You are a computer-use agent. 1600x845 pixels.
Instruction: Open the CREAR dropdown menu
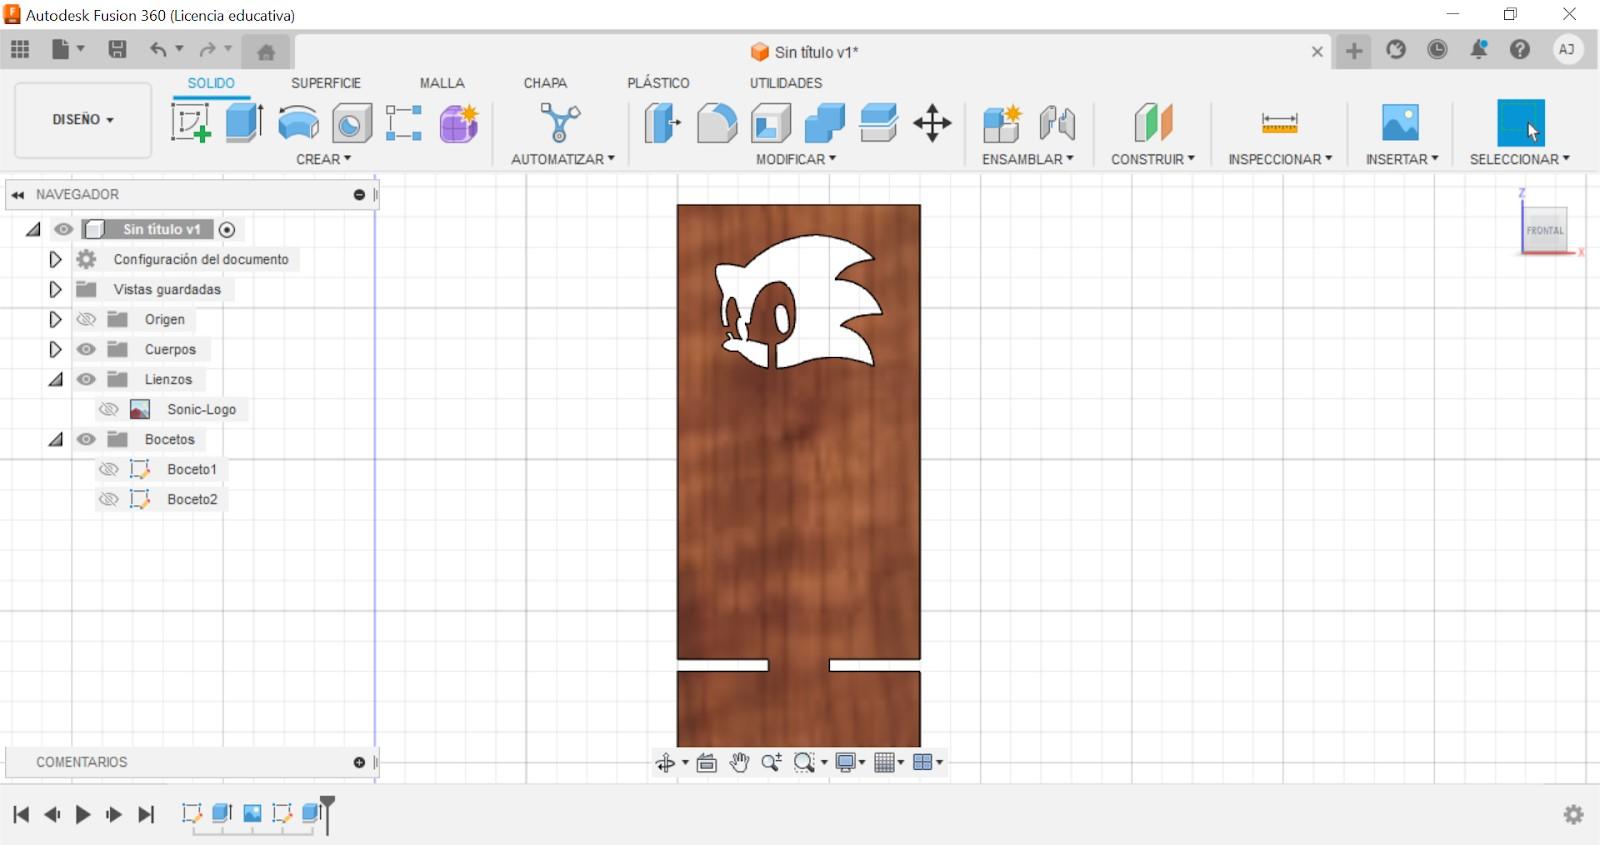pyautogui.click(x=323, y=159)
